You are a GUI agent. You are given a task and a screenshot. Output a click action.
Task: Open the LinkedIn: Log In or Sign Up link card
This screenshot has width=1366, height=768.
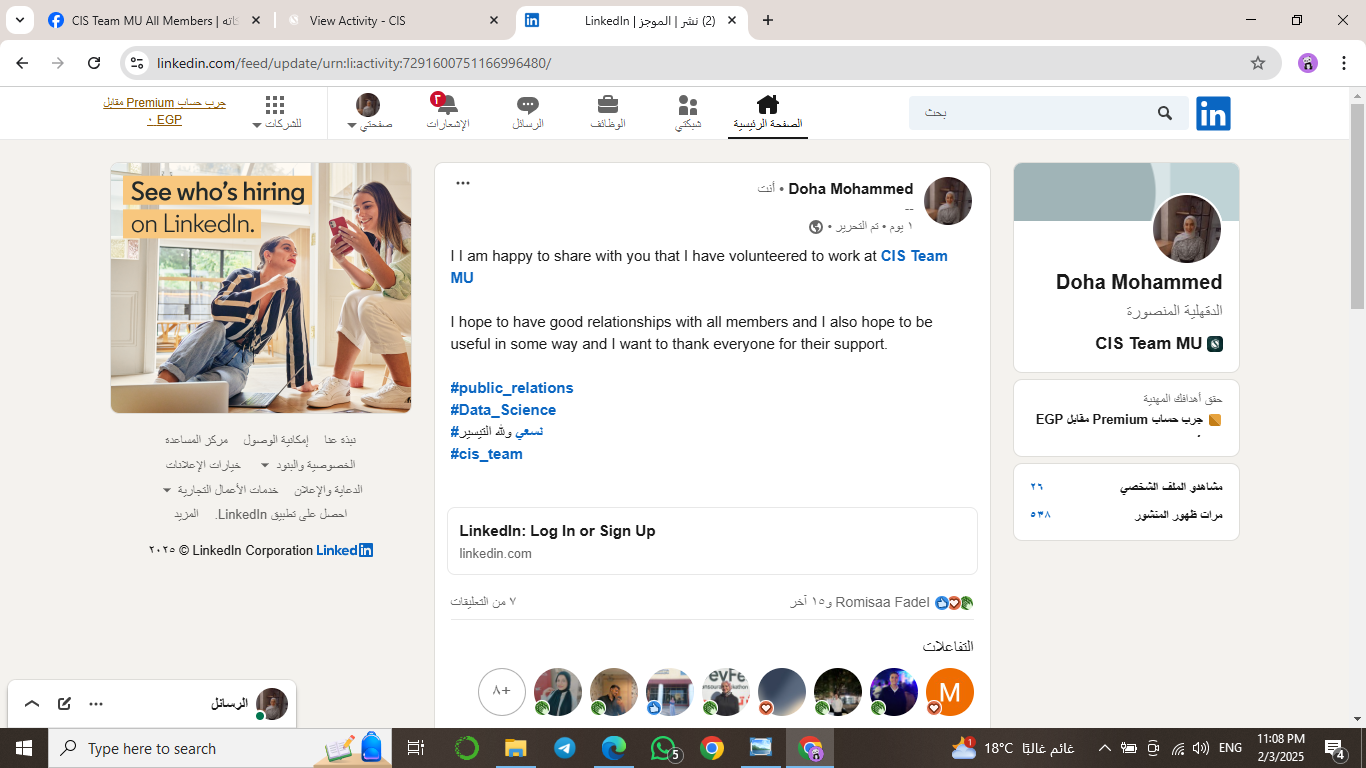712,541
